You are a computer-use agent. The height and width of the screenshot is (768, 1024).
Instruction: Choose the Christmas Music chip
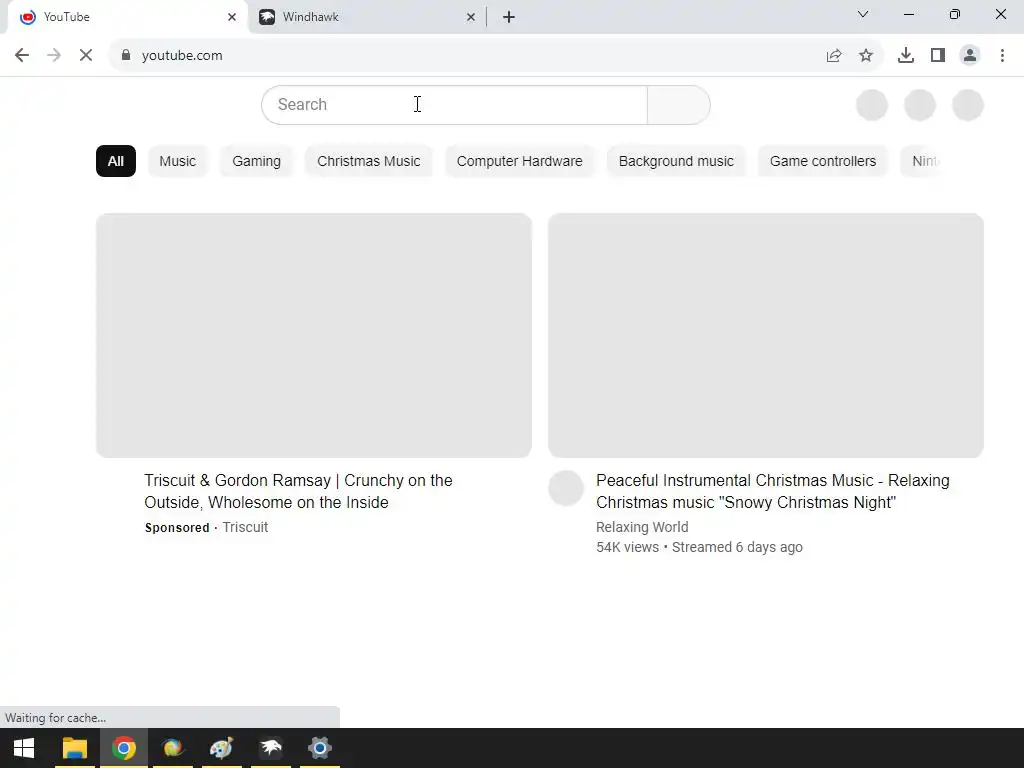pyautogui.click(x=369, y=161)
